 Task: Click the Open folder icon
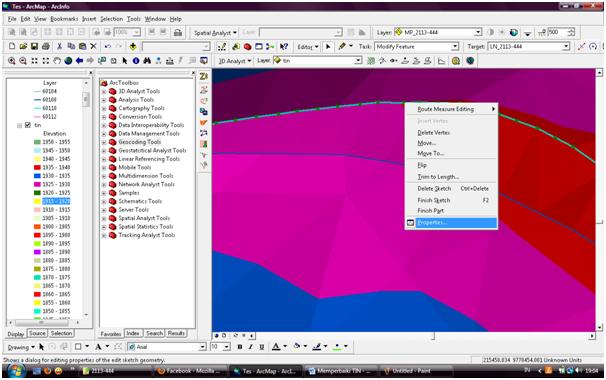(x=23, y=46)
